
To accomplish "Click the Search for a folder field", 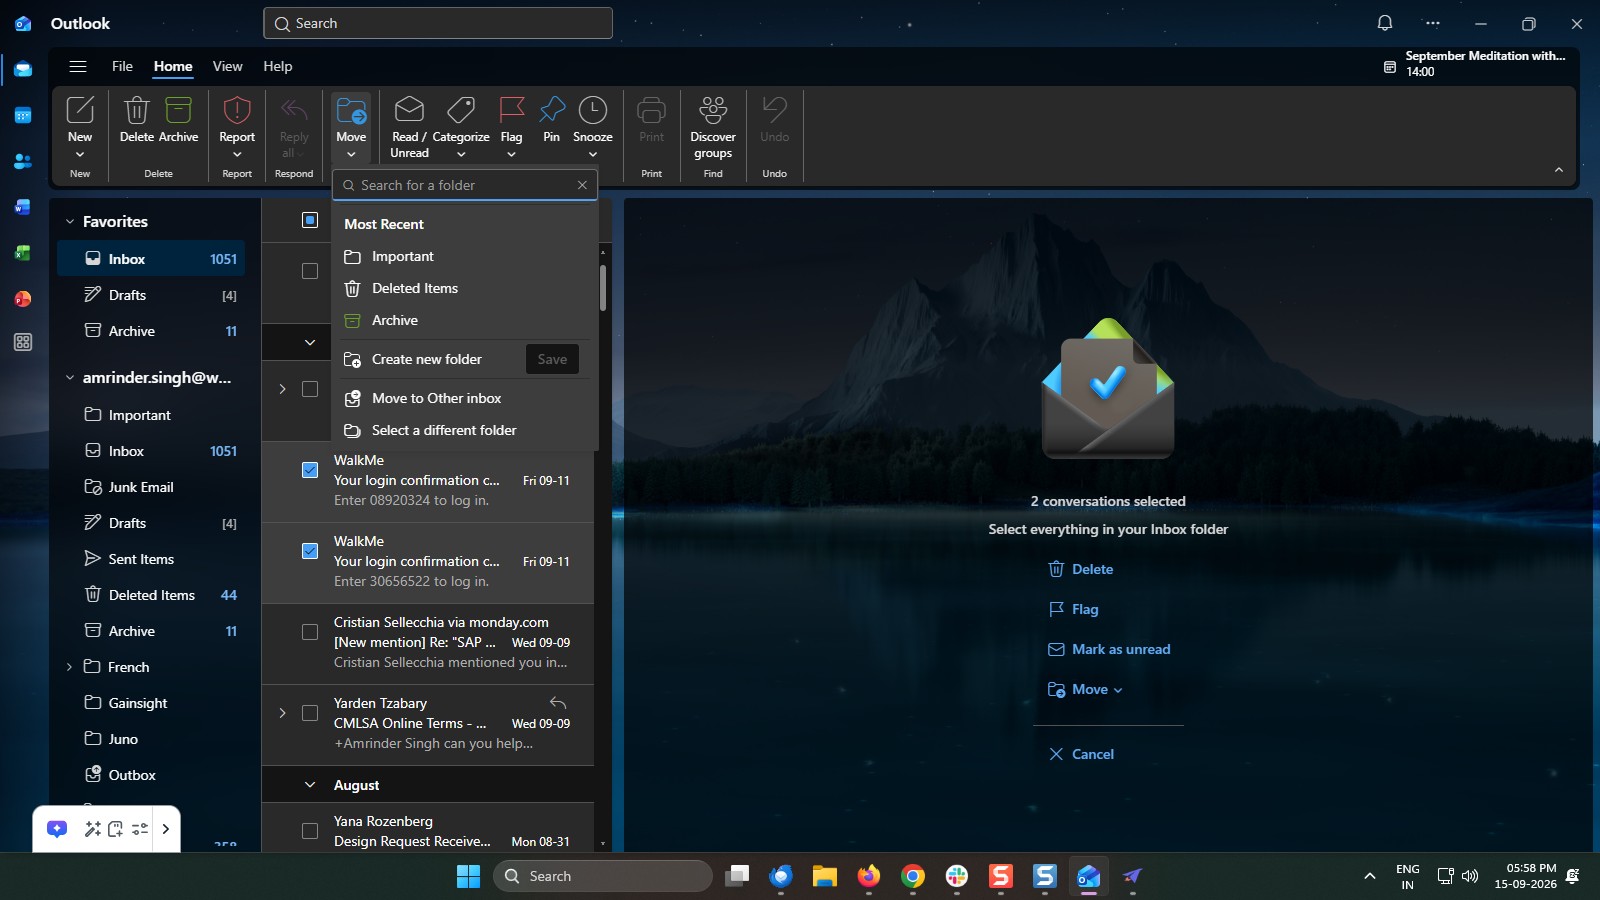I will 465,185.
